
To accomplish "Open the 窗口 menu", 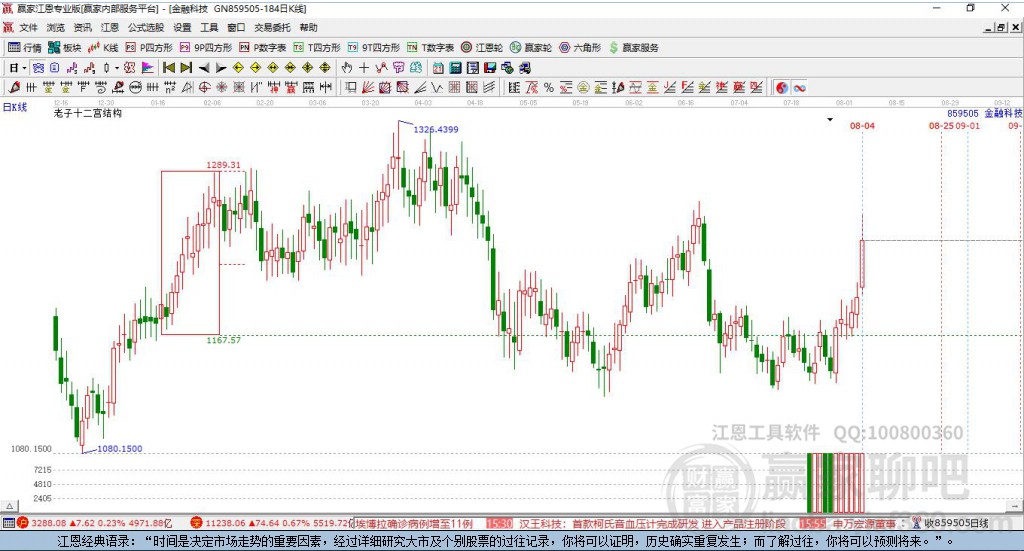I will coord(236,27).
